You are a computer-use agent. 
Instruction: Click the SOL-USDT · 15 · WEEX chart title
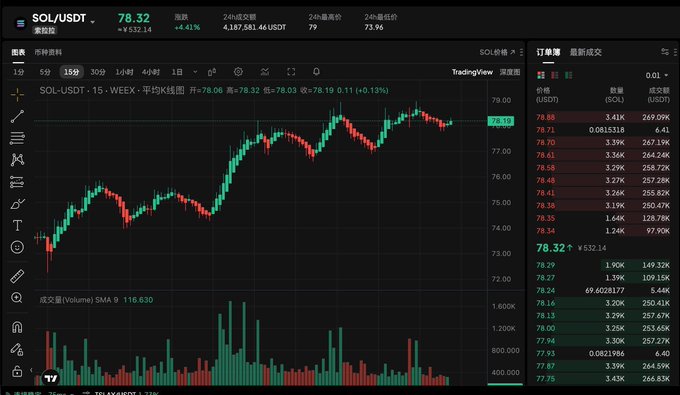click(x=87, y=91)
